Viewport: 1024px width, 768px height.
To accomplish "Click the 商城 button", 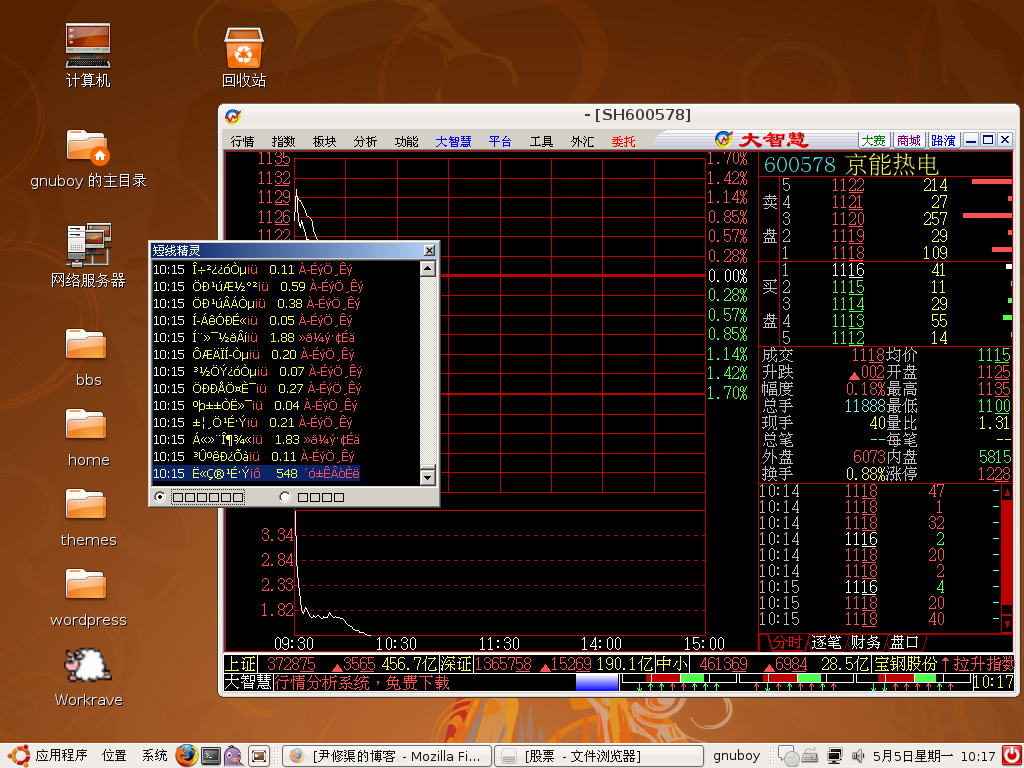I will 909,140.
